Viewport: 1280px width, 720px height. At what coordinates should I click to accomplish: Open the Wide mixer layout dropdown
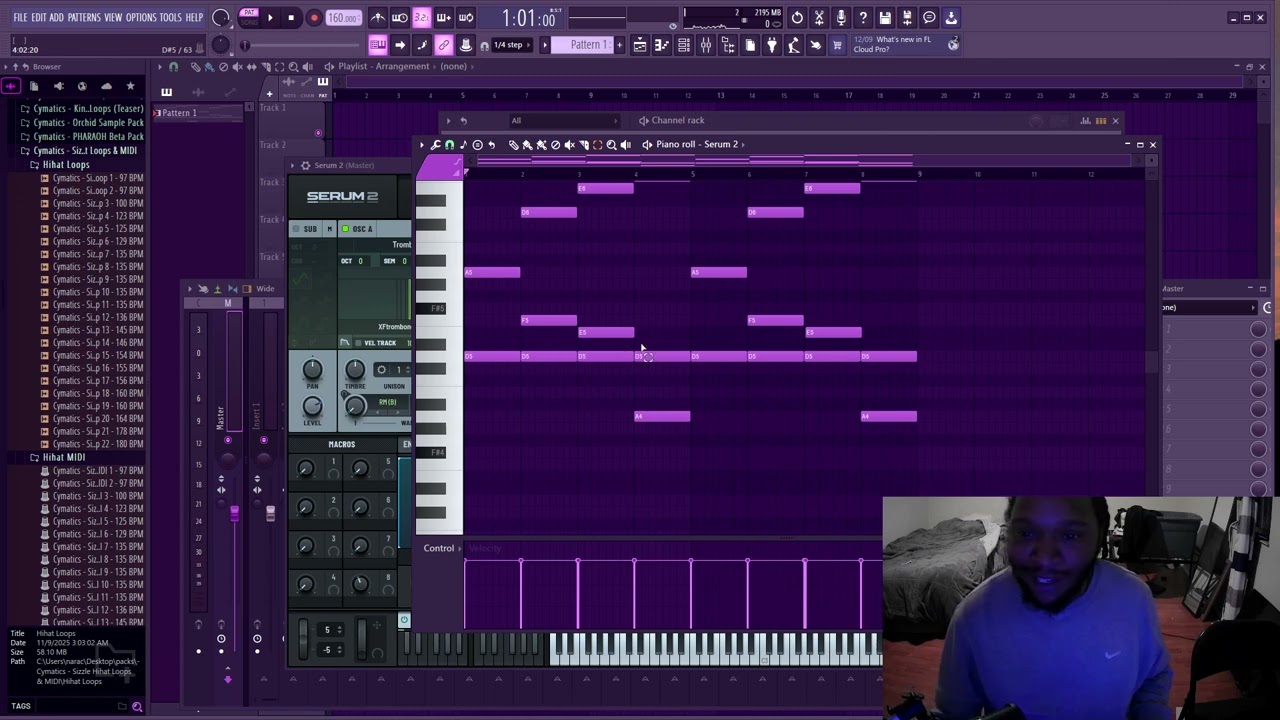point(265,289)
